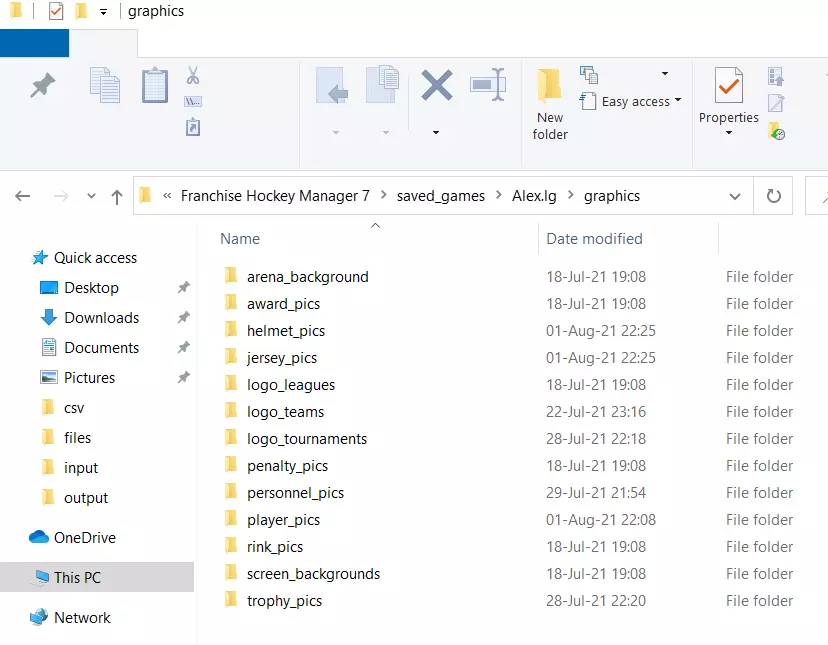828x645 pixels.
Task: Open Properties dropdown arrow
Action: coord(729,133)
